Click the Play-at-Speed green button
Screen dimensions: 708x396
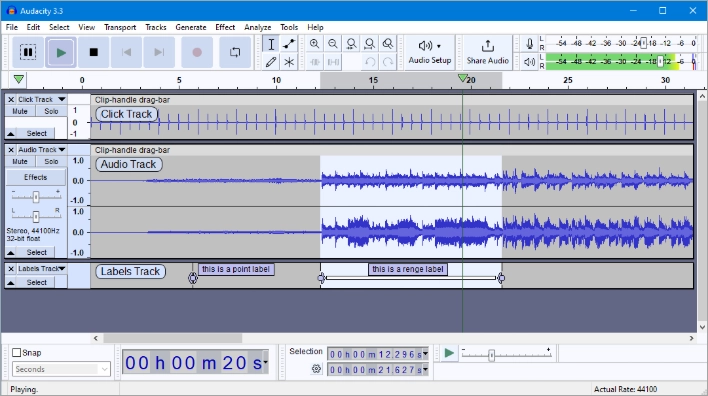point(449,353)
